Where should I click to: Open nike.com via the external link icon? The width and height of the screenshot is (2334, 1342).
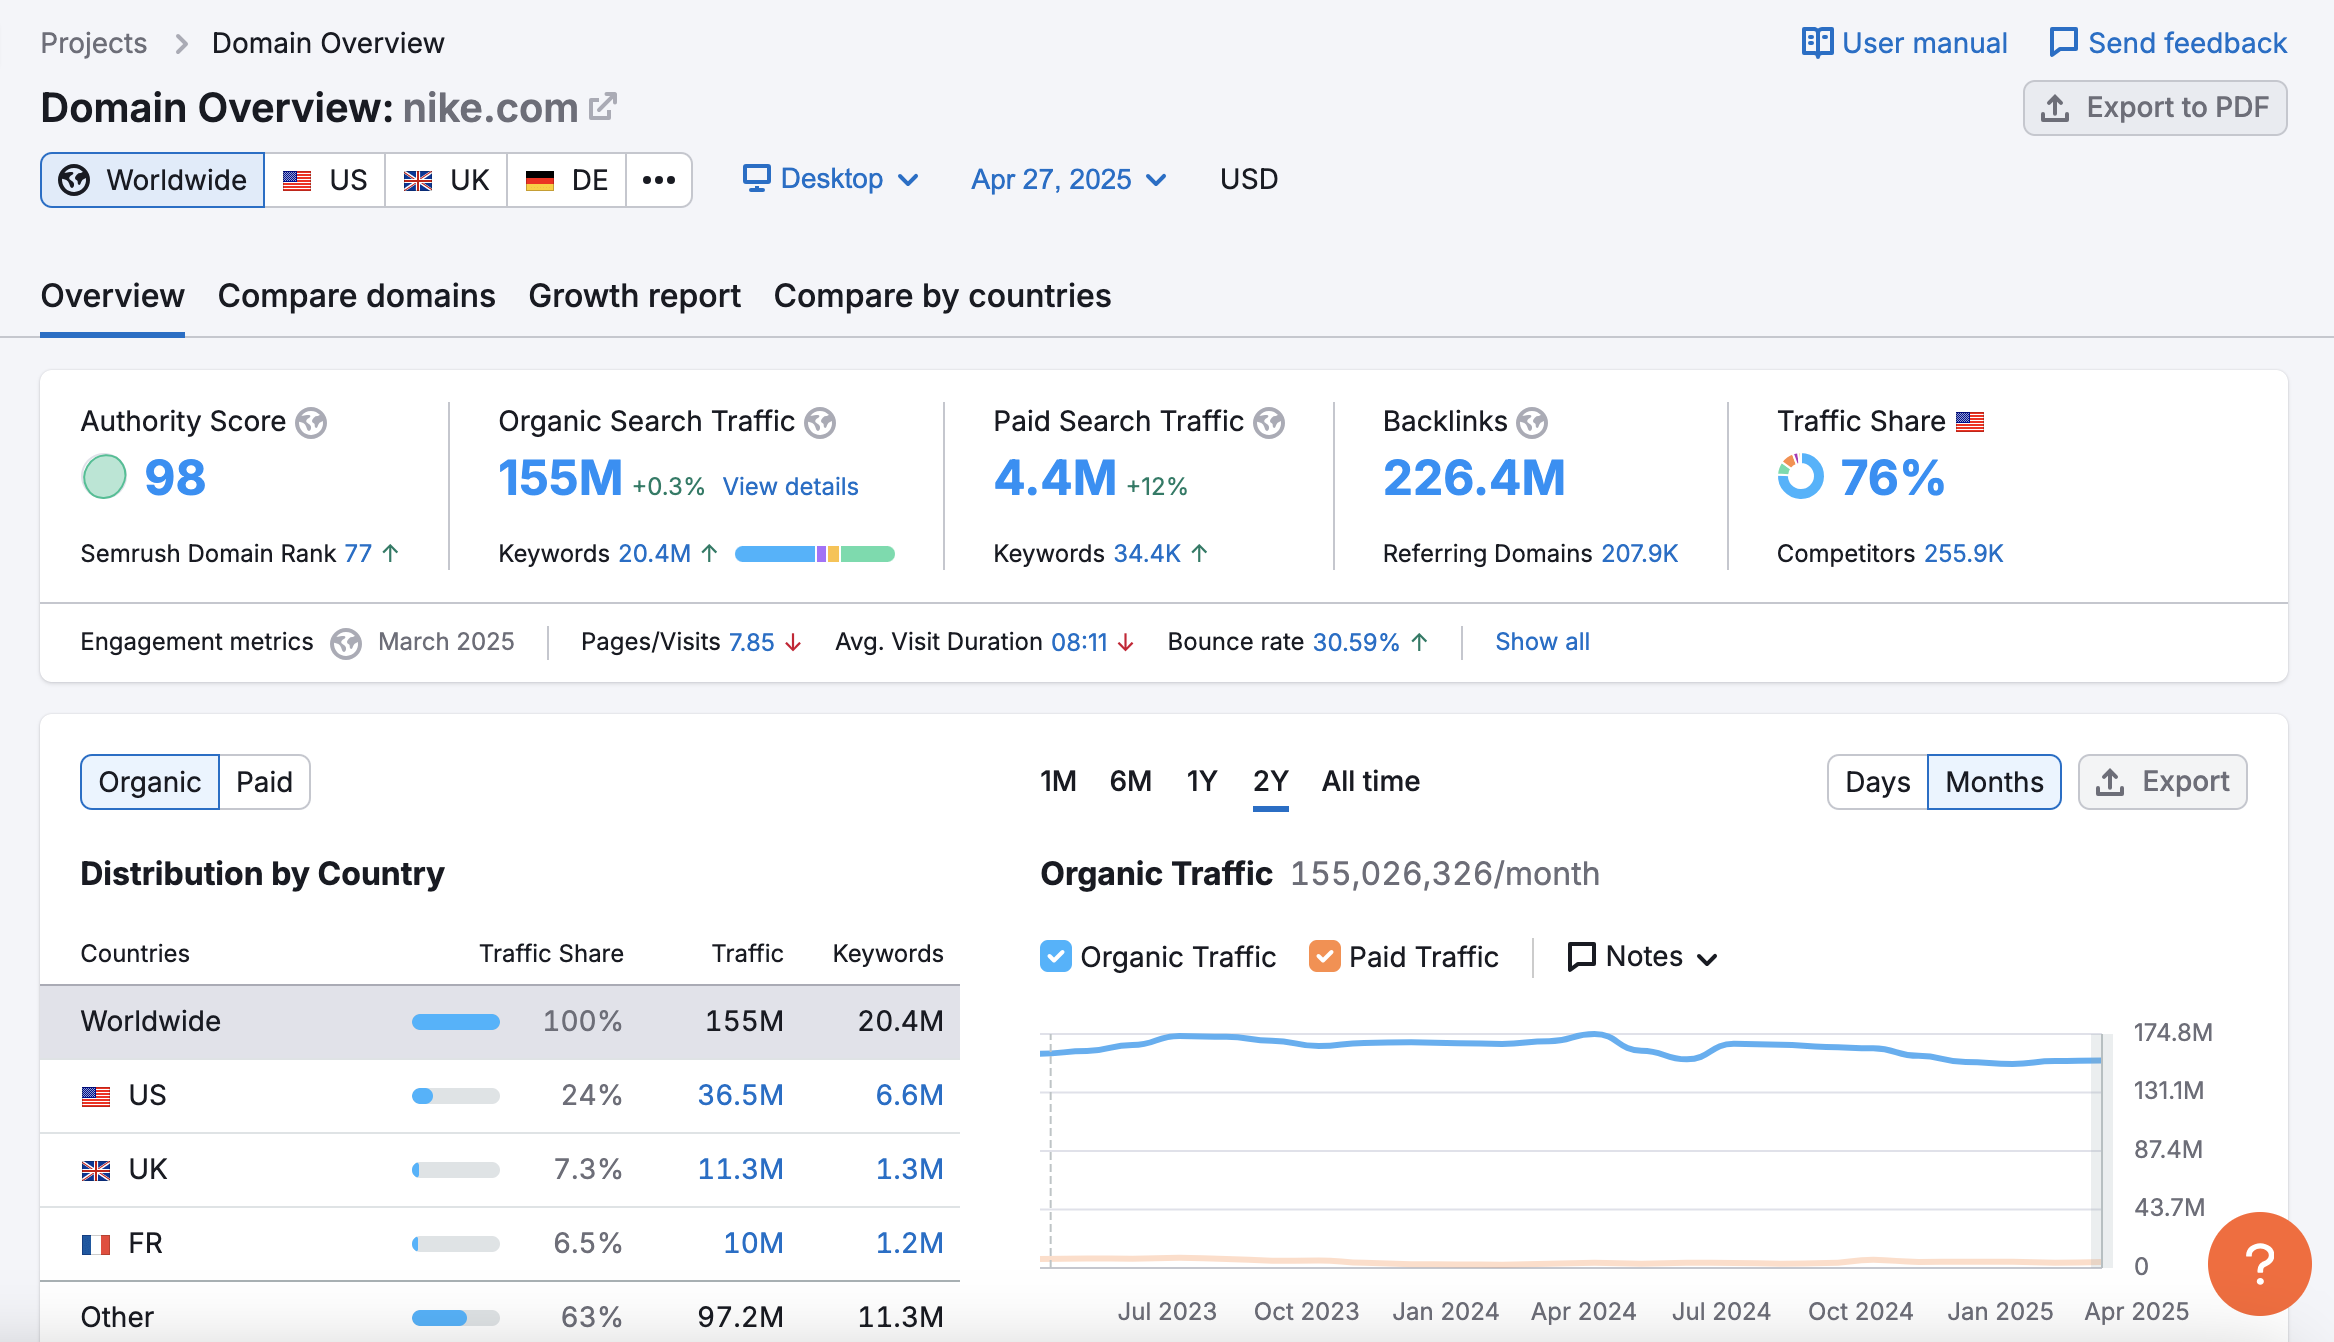pyautogui.click(x=602, y=106)
